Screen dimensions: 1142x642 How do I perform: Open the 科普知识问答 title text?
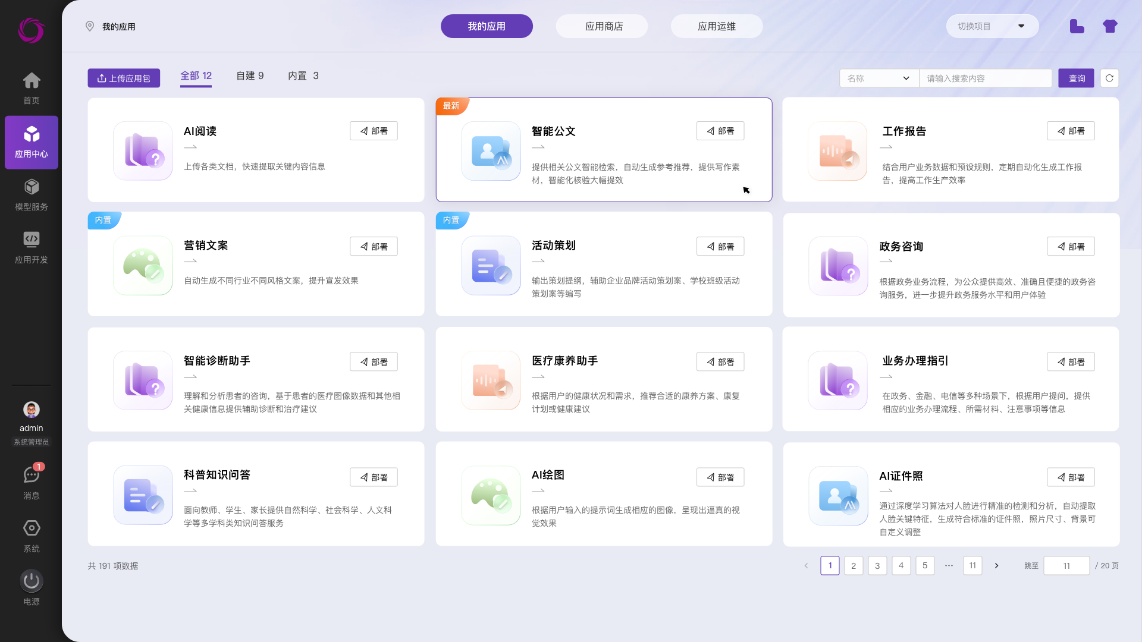(217, 474)
